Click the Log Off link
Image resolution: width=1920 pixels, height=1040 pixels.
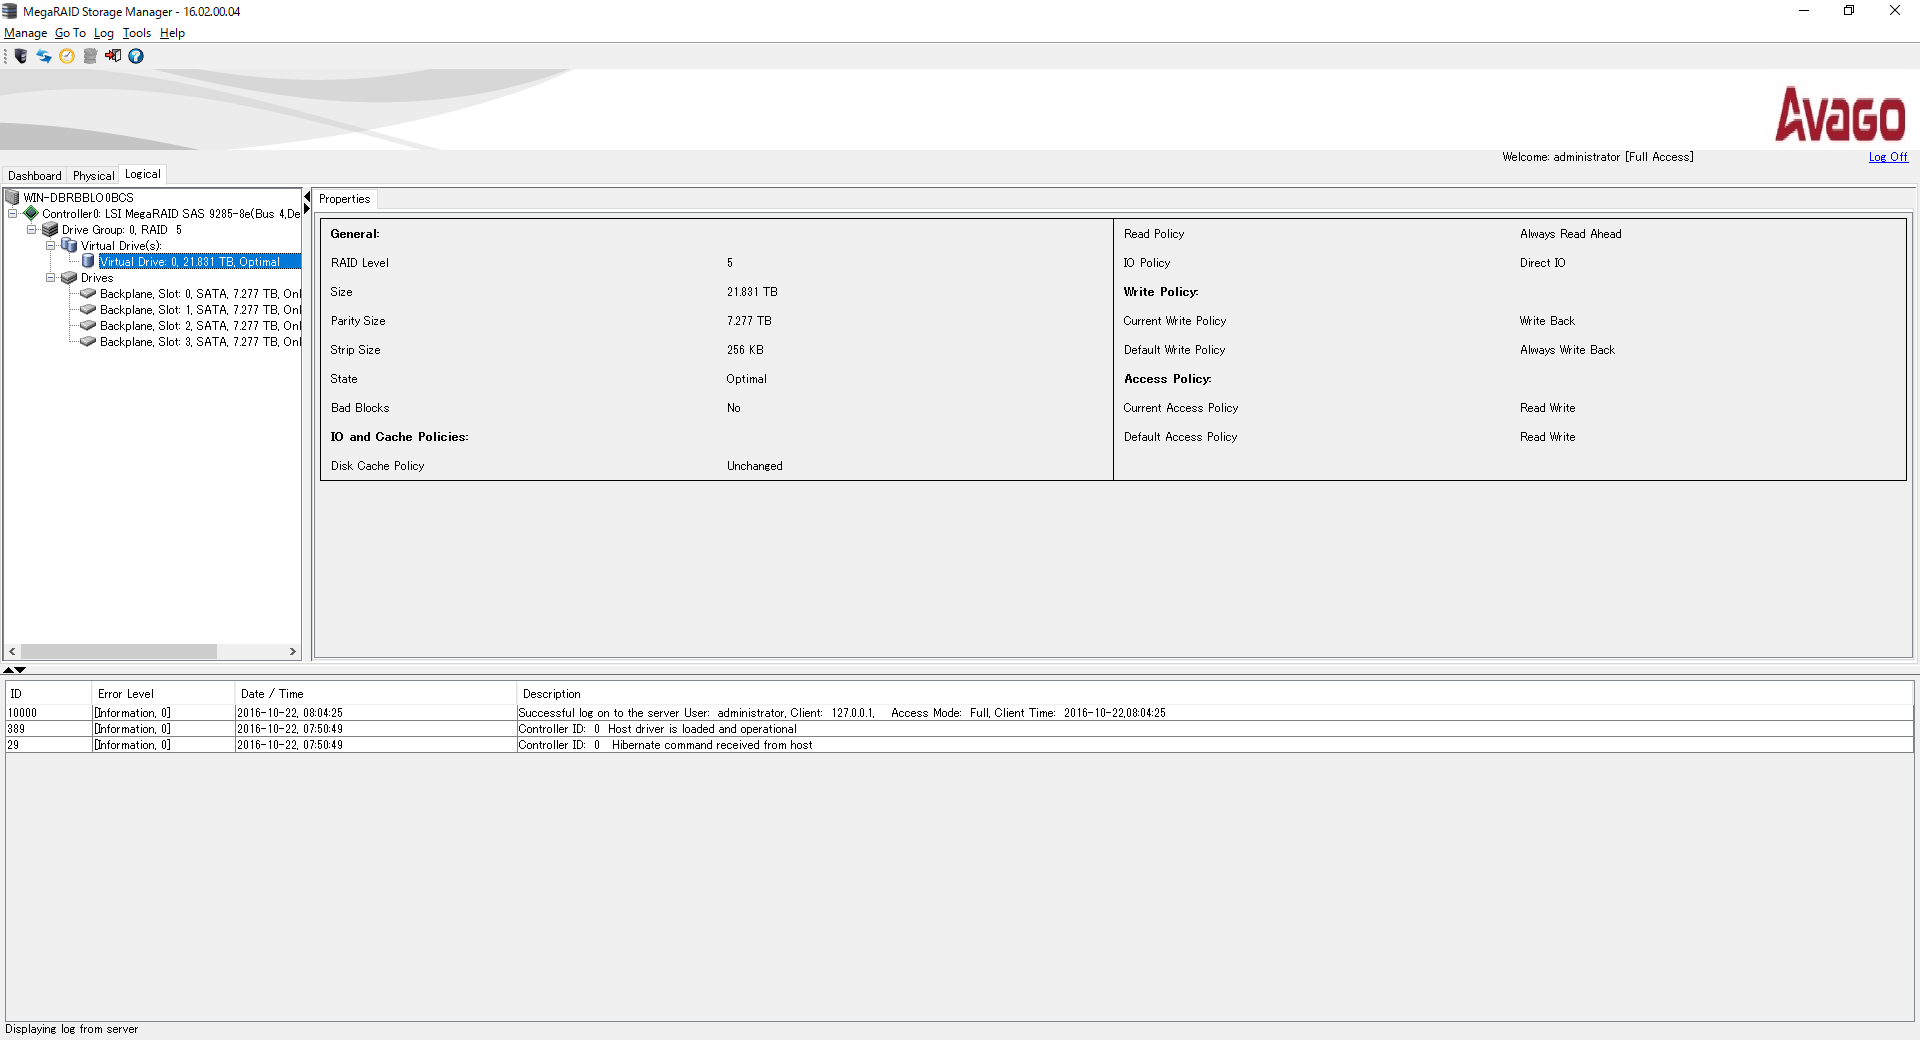pyautogui.click(x=1888, y=157)
